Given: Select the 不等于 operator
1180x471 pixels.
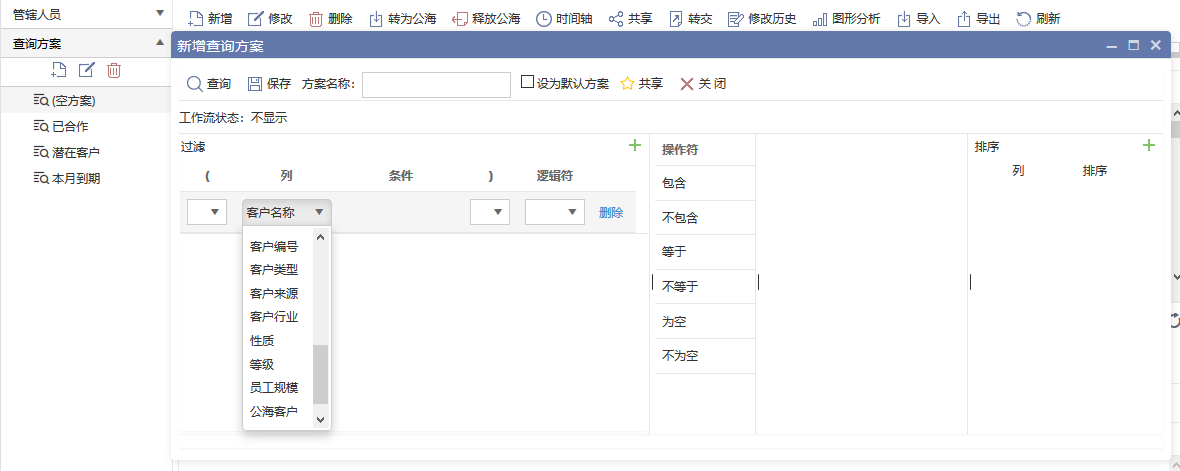Looking at the screenshot, I should [x=680, y=287].
